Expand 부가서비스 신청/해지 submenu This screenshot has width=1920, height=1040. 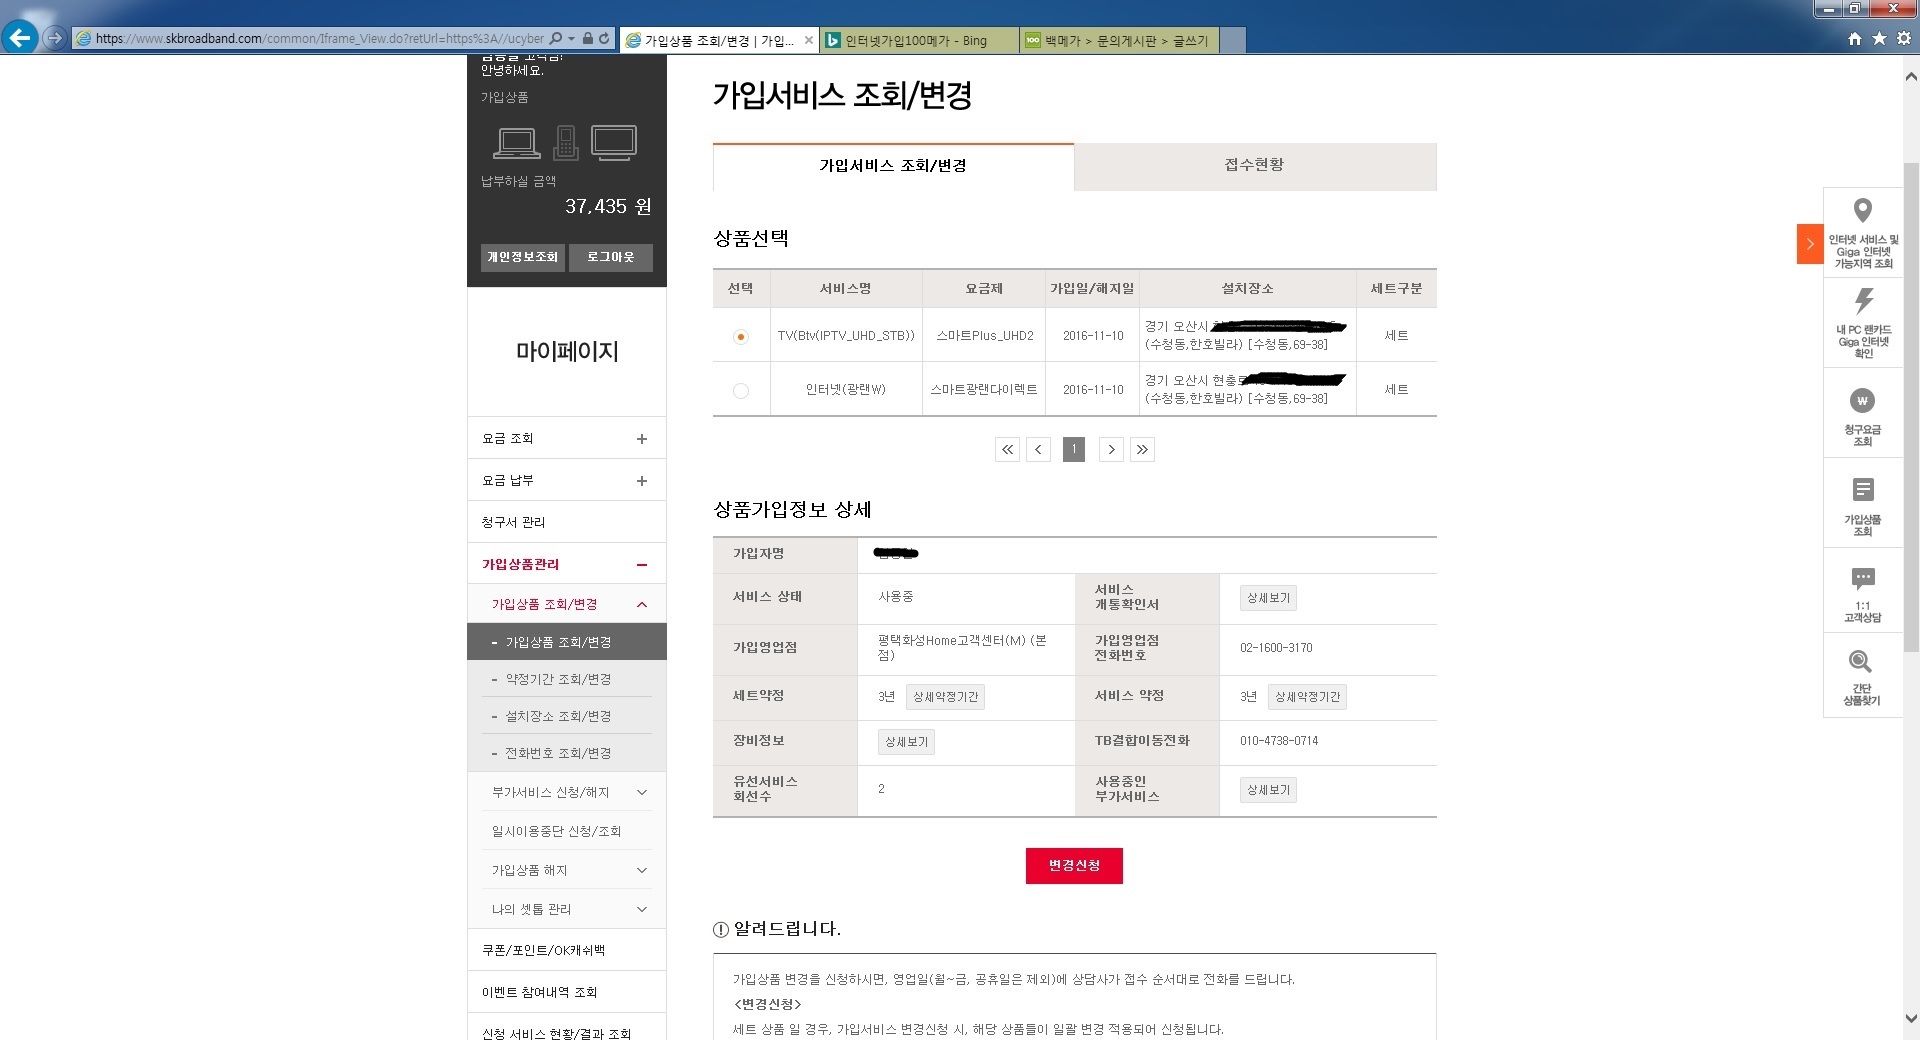tap(641, 792)
